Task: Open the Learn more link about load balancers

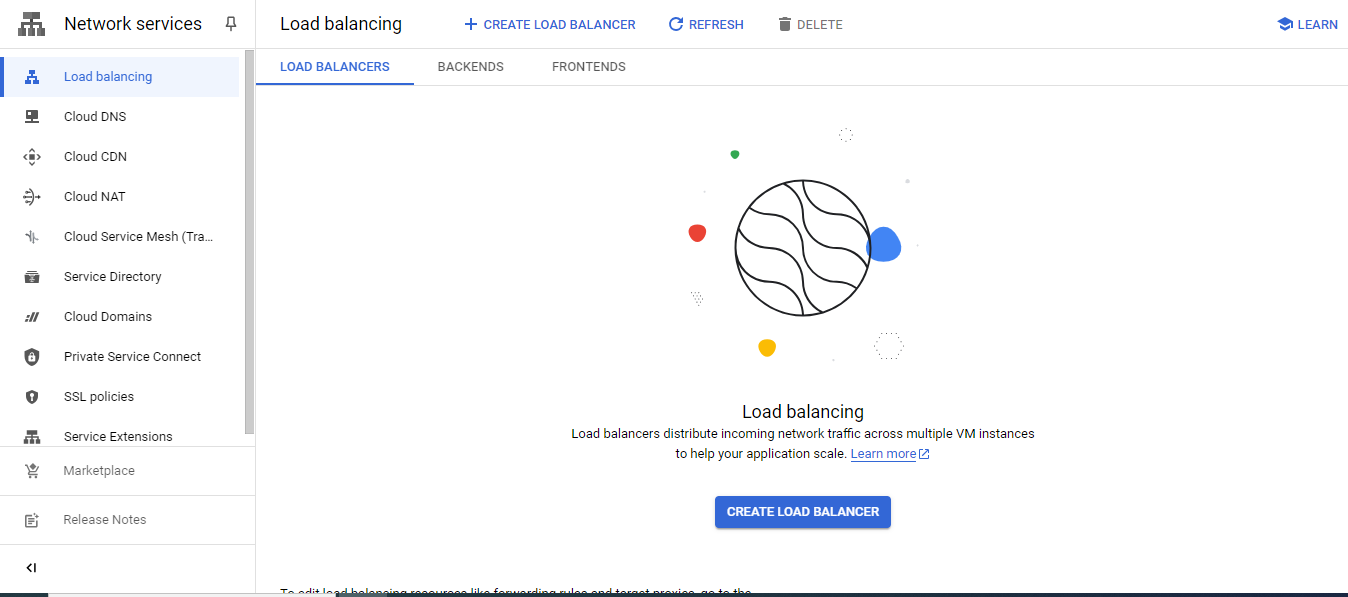Action: tap(883, 453)
